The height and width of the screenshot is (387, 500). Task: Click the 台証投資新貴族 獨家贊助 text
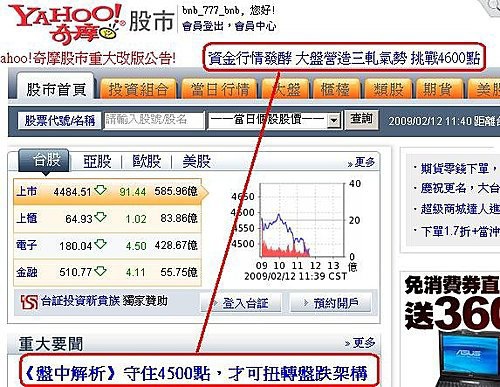pos(104,301)
